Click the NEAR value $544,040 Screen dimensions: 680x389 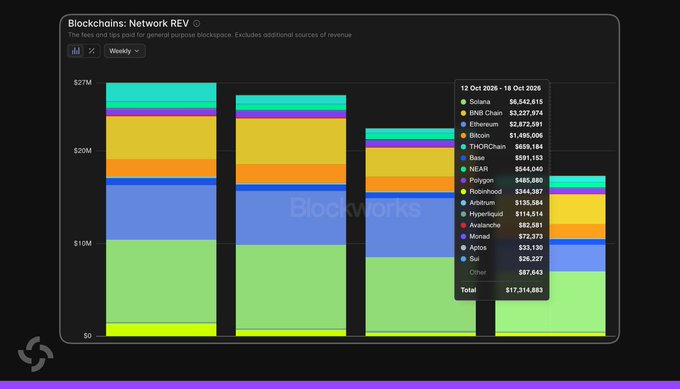[x=529, y=169]
